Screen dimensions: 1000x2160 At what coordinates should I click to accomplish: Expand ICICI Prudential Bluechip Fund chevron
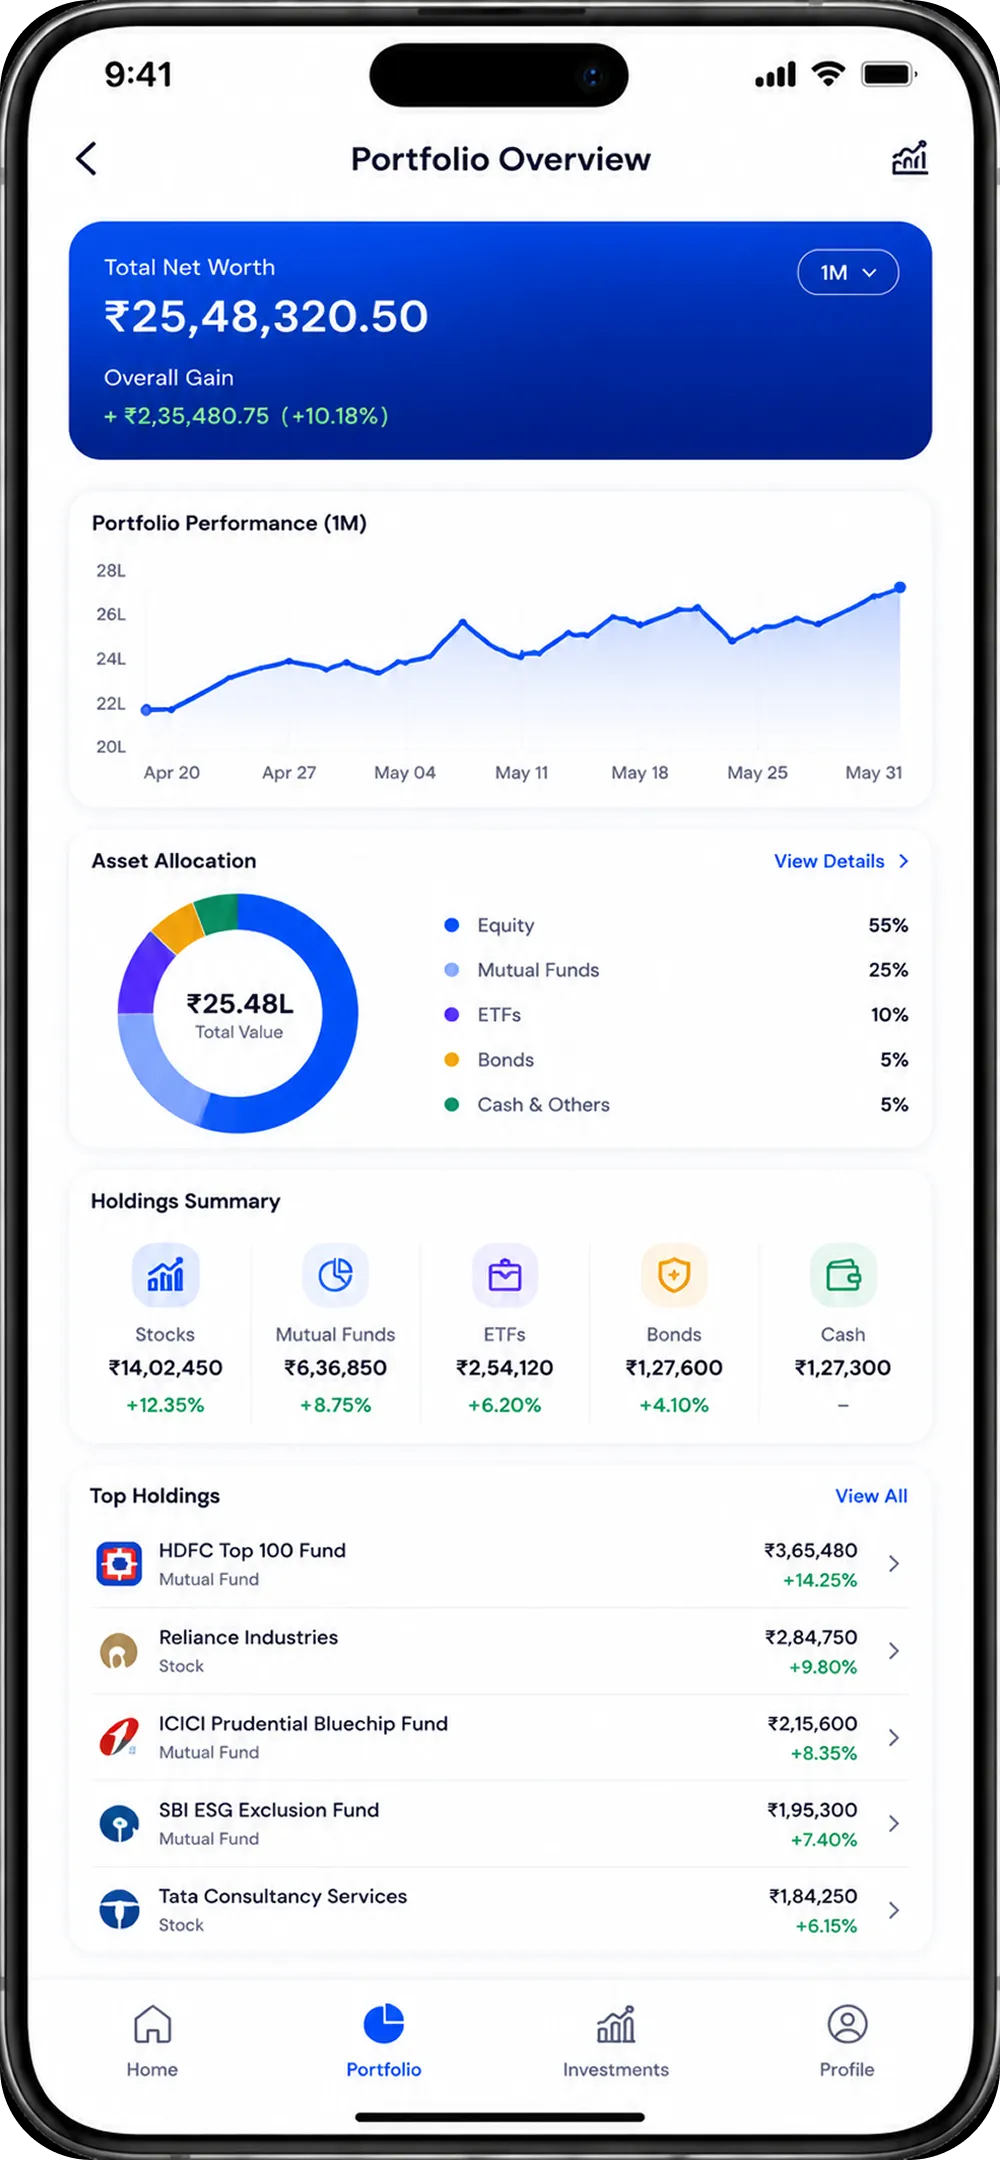coord(894,1738)
